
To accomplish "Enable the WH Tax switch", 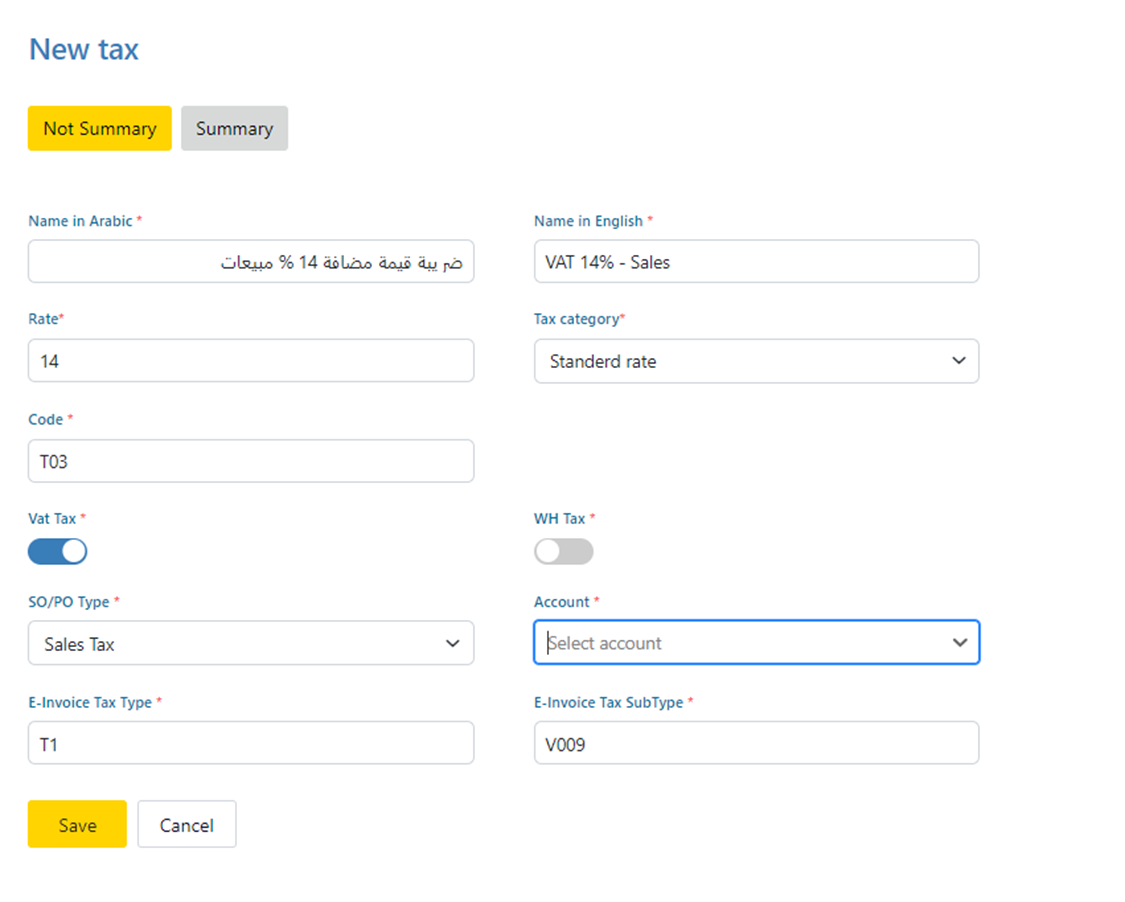I will pos(563,551).
